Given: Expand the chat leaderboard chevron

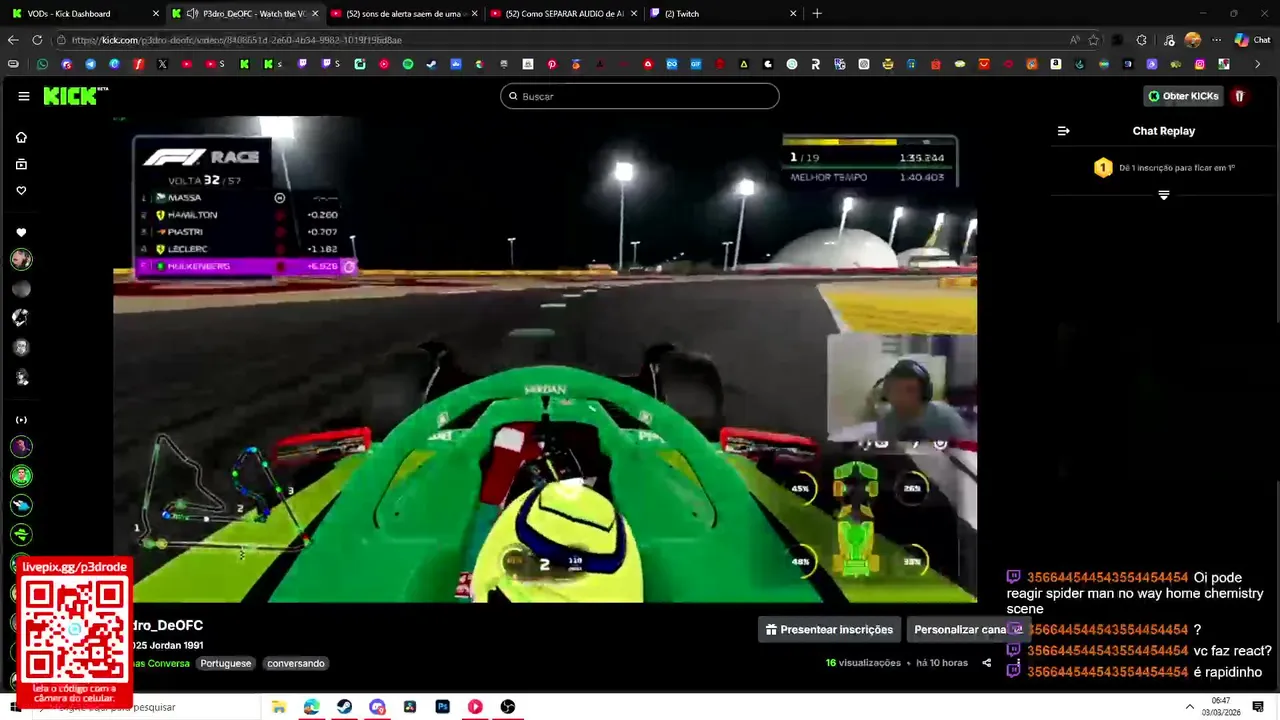Looking at the screenshot, I should coord(1164,195).
